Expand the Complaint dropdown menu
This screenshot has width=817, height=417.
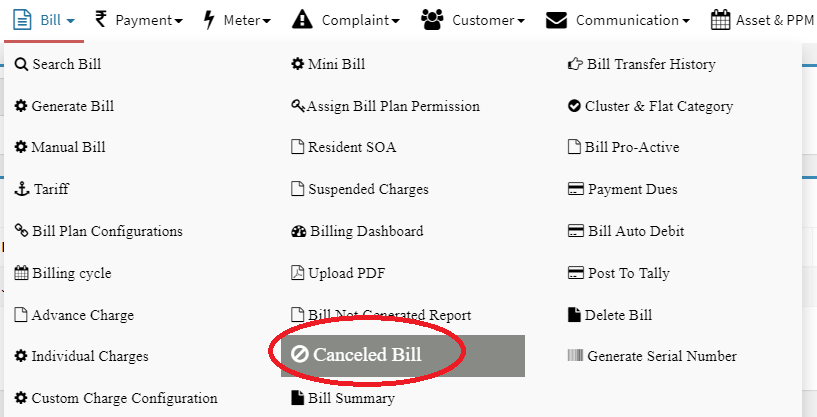[346, 19]
